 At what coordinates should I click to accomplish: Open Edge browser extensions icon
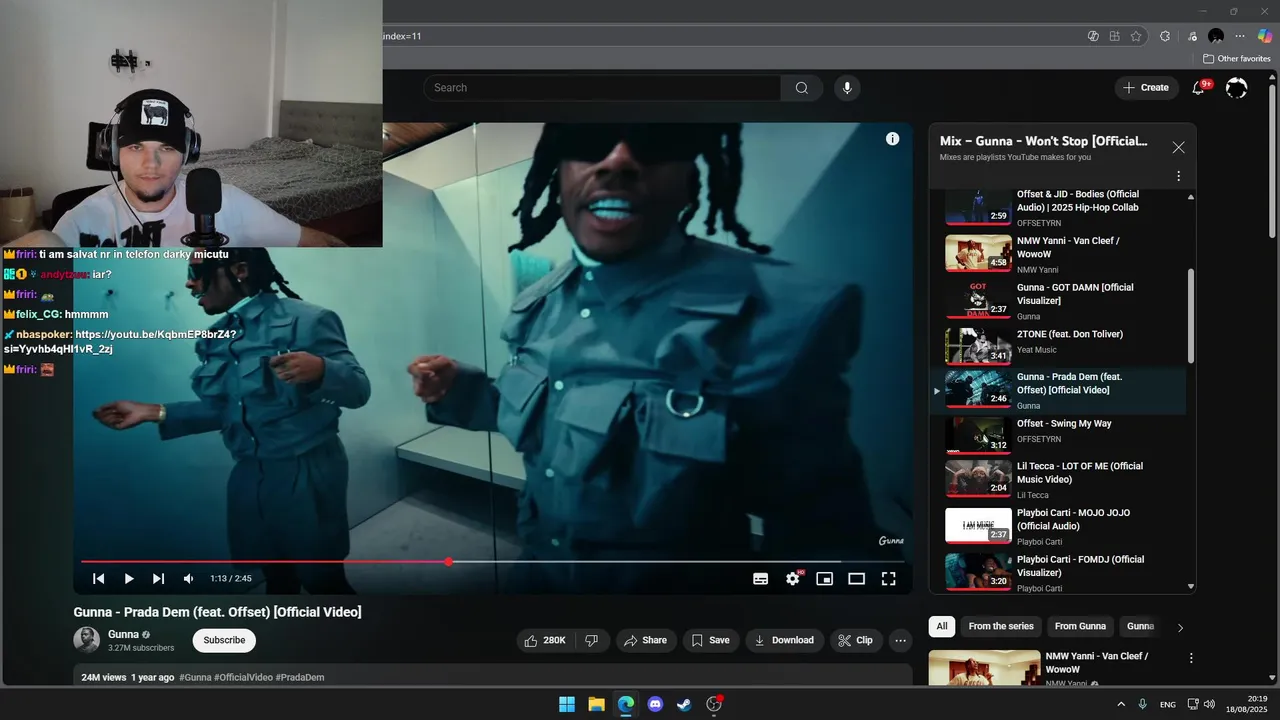point(1165,36)
